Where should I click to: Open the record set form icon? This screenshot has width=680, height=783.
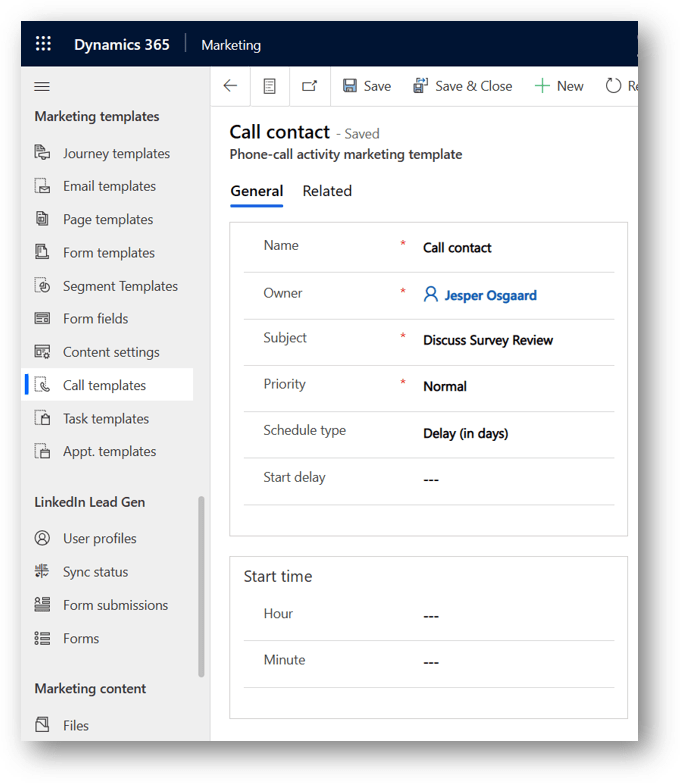(269, 86)
